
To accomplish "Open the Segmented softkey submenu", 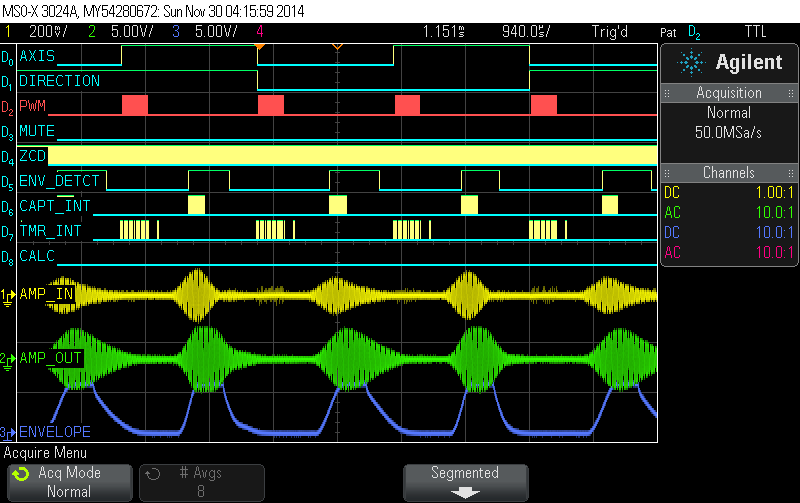I will pyautogui.click(x=465, y=482).
